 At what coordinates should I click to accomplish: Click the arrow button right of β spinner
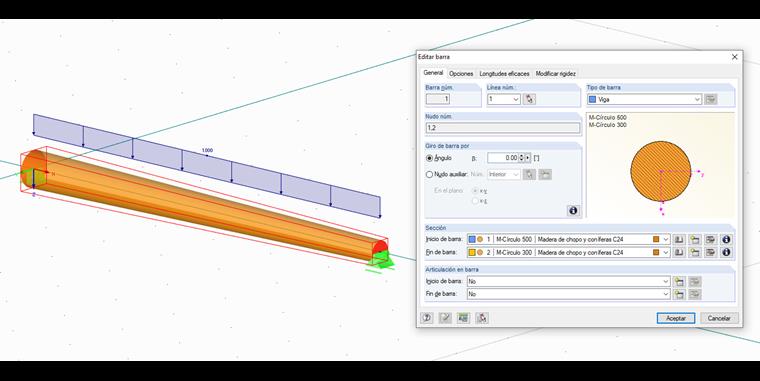(528, 158)
